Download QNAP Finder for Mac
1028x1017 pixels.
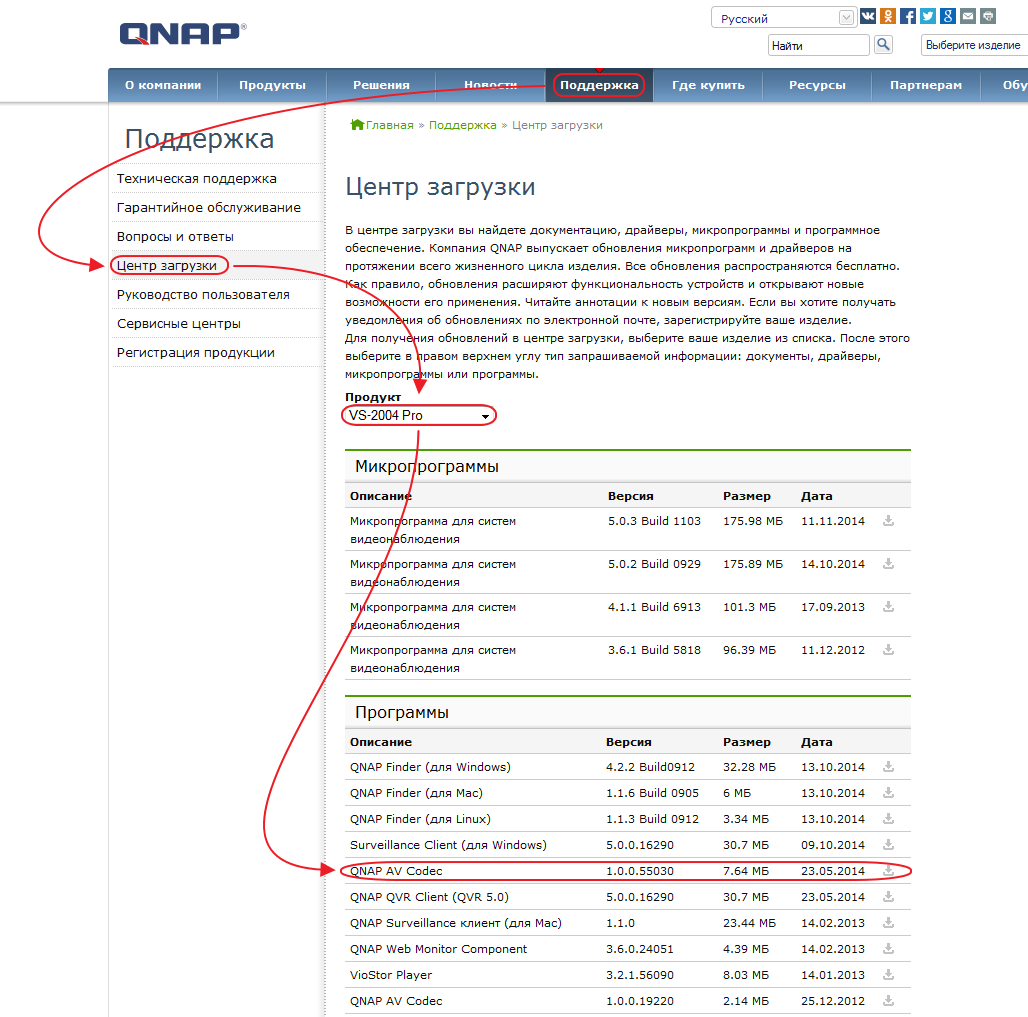tap(888, 793)
